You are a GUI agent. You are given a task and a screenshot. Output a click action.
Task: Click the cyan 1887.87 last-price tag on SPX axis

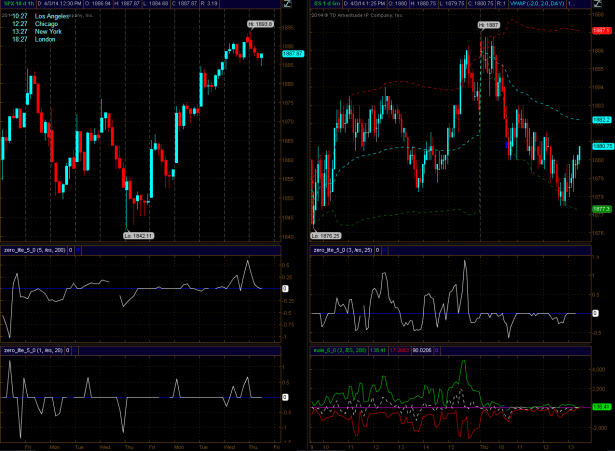[x=293, y=53]
